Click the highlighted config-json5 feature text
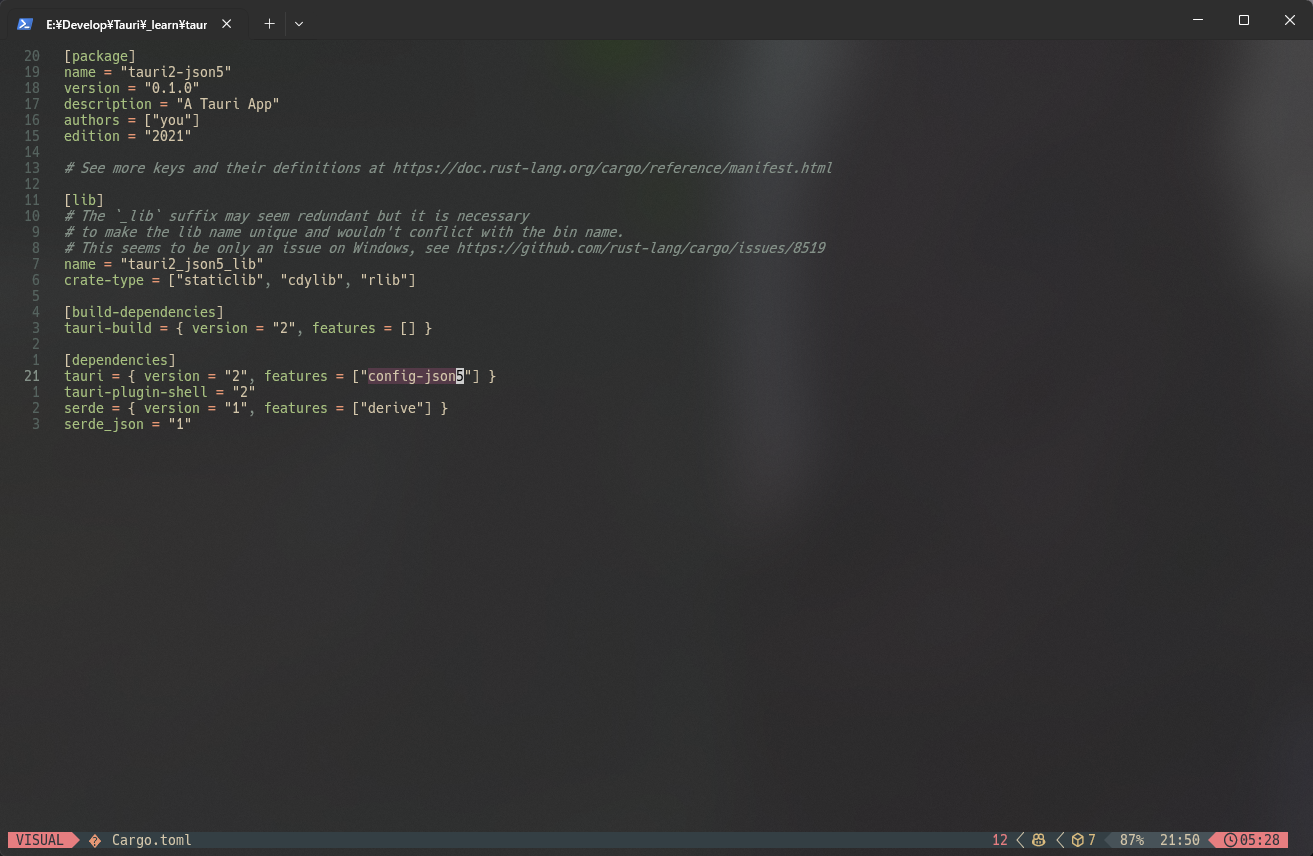 [416, 376]
